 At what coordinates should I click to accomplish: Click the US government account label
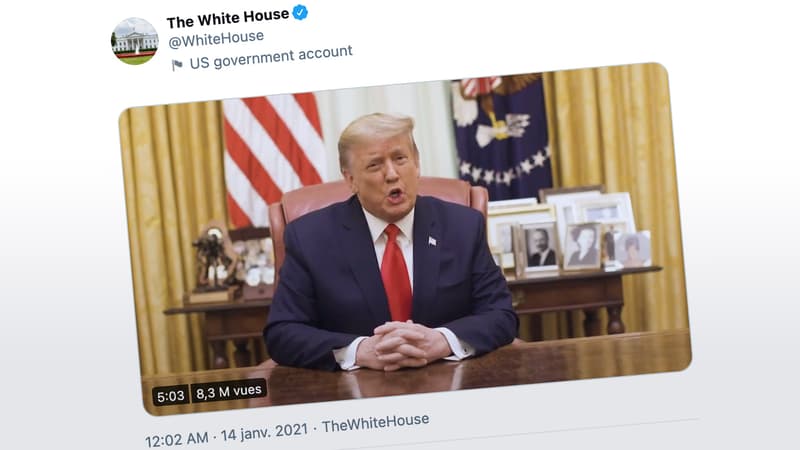[271, 57]
